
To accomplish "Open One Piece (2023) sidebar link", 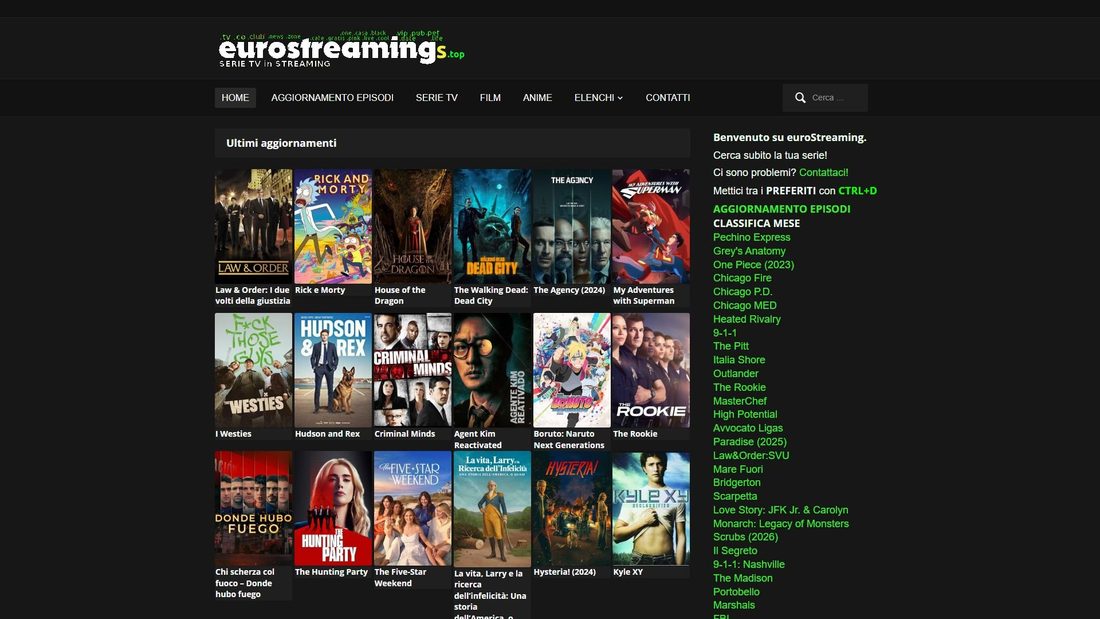I will coord(753,265).
